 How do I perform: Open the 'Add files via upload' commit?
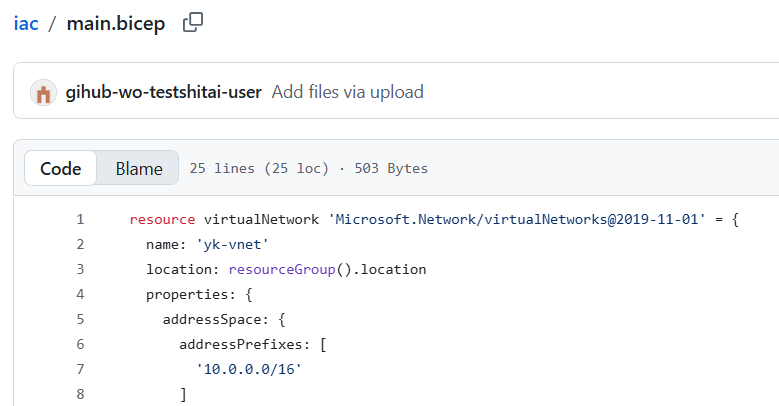tap(347, 92)
